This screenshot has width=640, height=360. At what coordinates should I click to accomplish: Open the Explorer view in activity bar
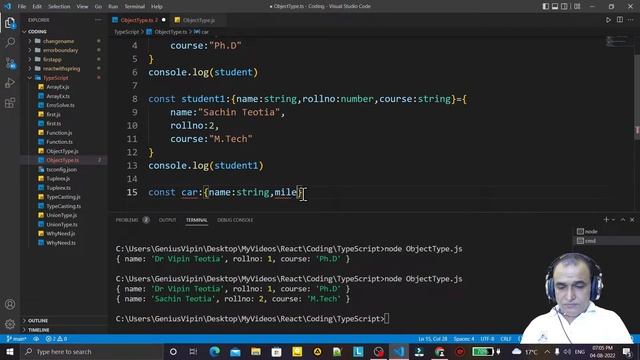pyautogui.click(x=10, y=23)
